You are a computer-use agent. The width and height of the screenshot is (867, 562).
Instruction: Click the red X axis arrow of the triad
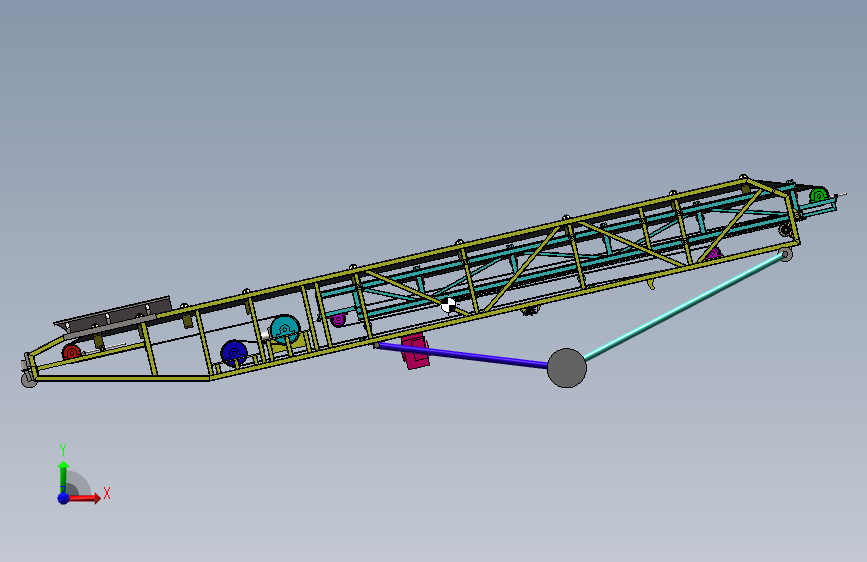click(x=85, y=498)
